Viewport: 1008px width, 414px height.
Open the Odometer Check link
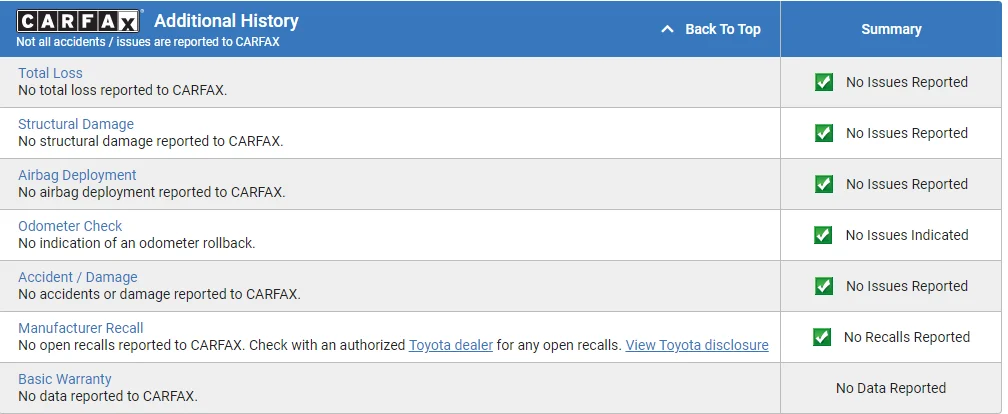click(x=70, y=226)
